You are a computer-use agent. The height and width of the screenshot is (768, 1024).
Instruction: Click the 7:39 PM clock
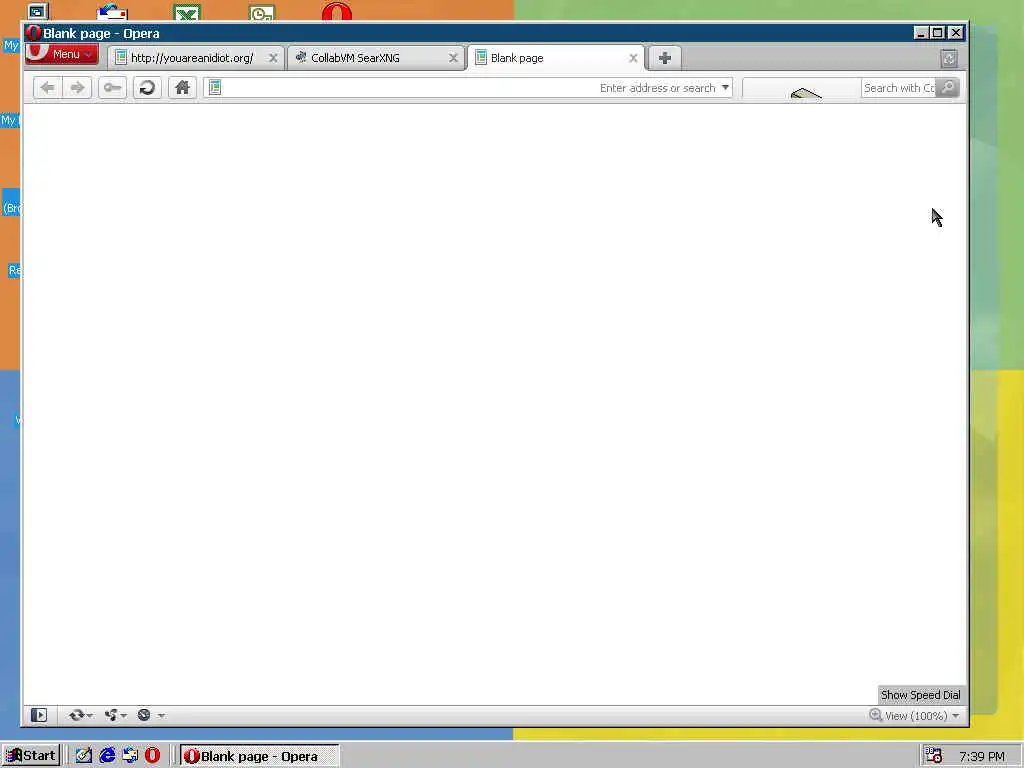pyautogui.click(x=982, y=756)
